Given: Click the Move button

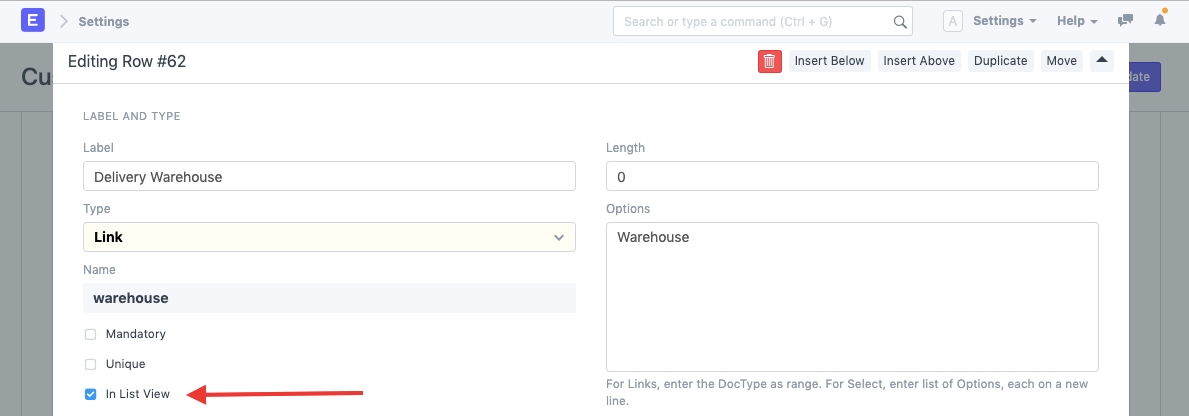Looking at the screenshot, I should [x=1061, y=61].
